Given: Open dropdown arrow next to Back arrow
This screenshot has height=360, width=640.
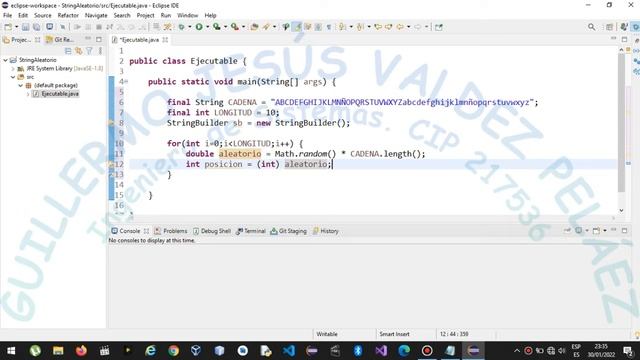Looking at the screenshot, I should 408,27.
